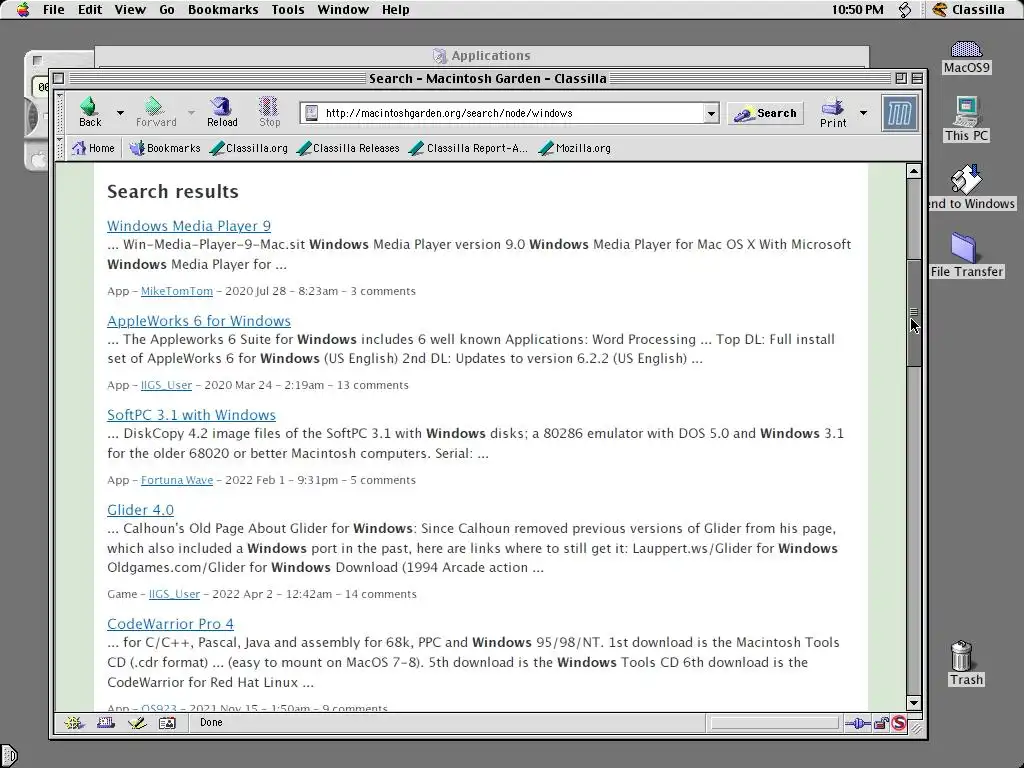Select the File Transfer folder icon
The width and height of the screenshot is (1024, 768).
pyautogui.click(x=967, y=255)
